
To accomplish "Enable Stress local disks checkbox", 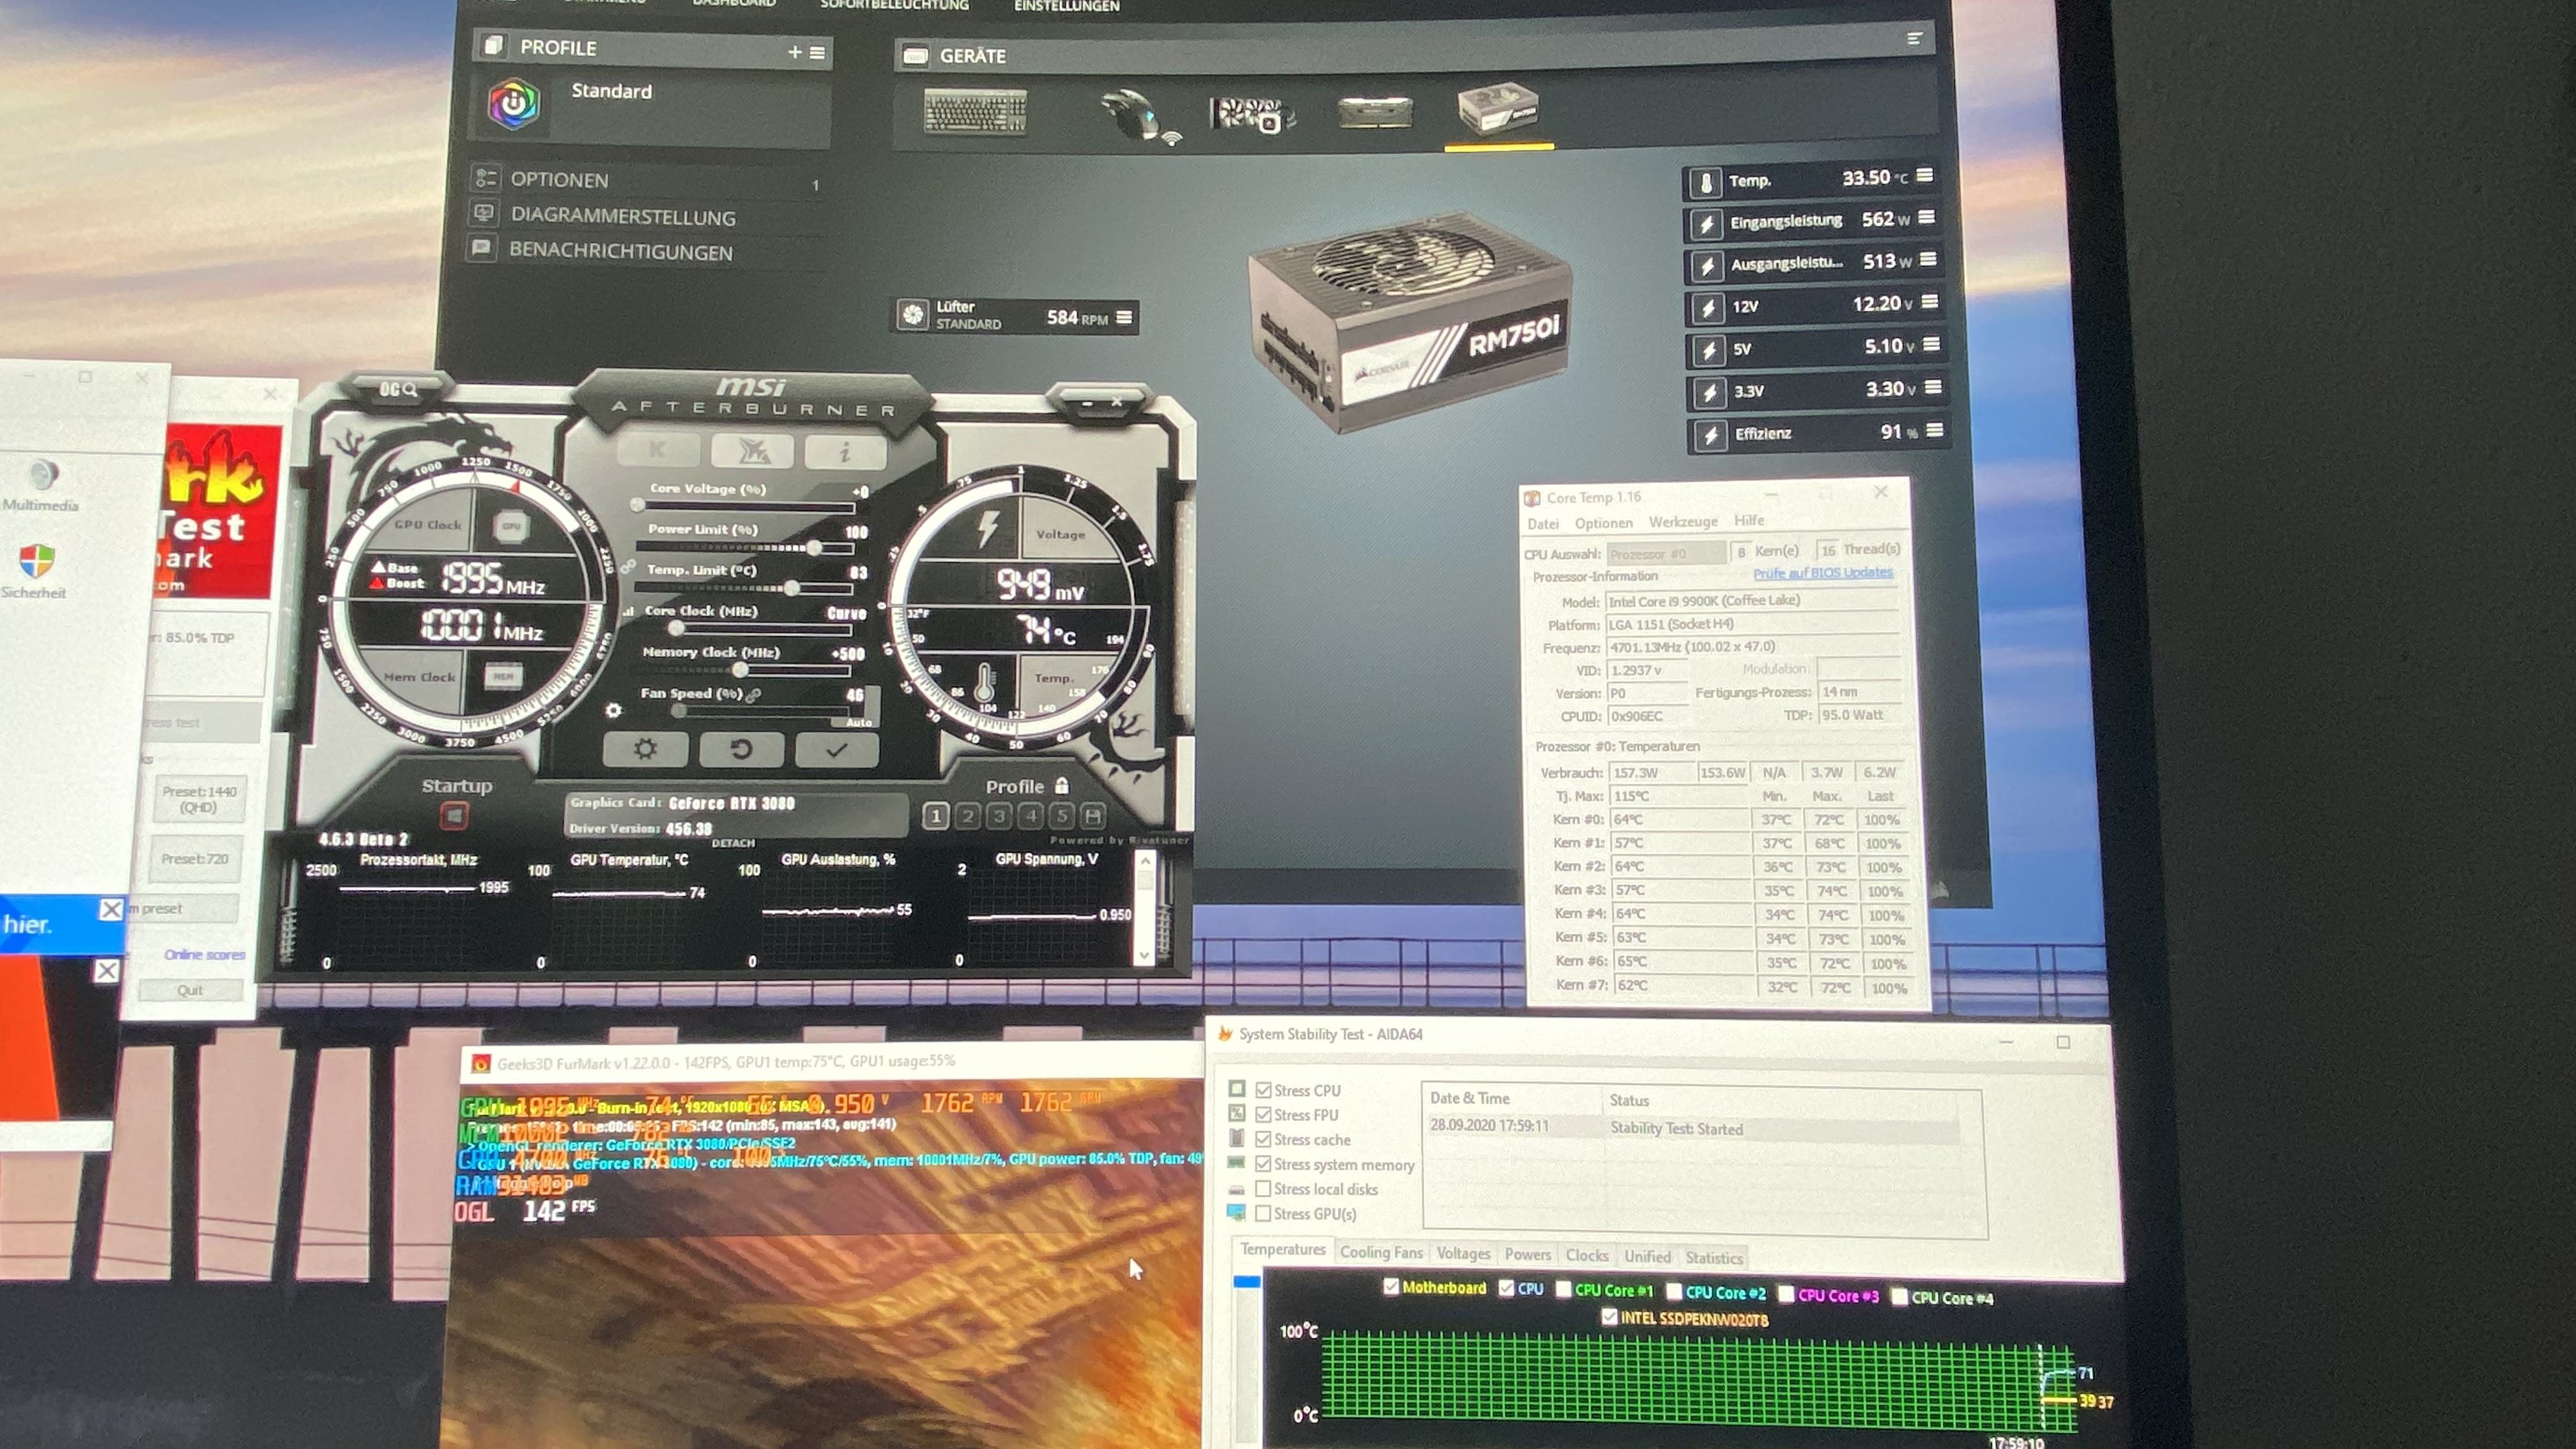I will click(x=1263, y=1189).
